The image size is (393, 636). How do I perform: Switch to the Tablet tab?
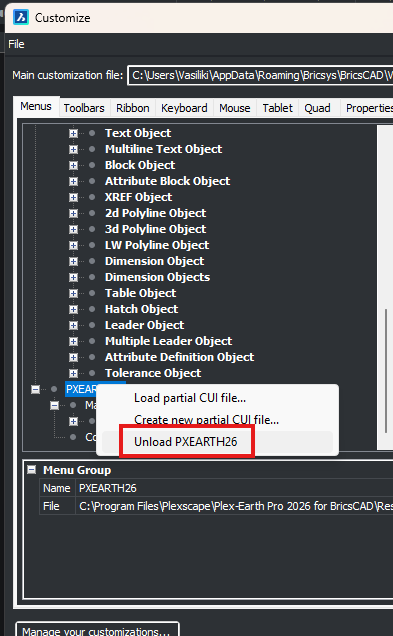pos(278,108)
